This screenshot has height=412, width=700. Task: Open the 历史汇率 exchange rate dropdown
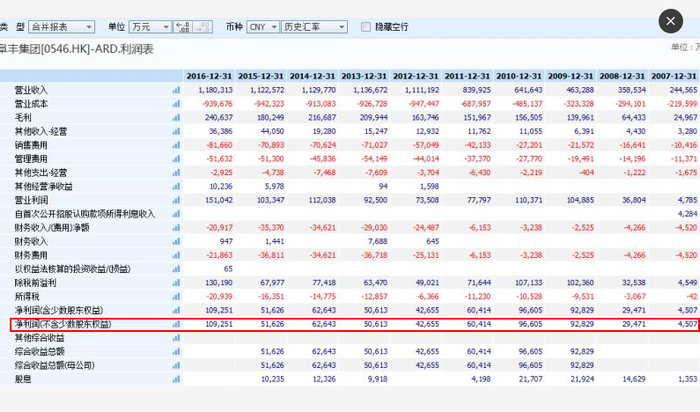pos(314,27)
